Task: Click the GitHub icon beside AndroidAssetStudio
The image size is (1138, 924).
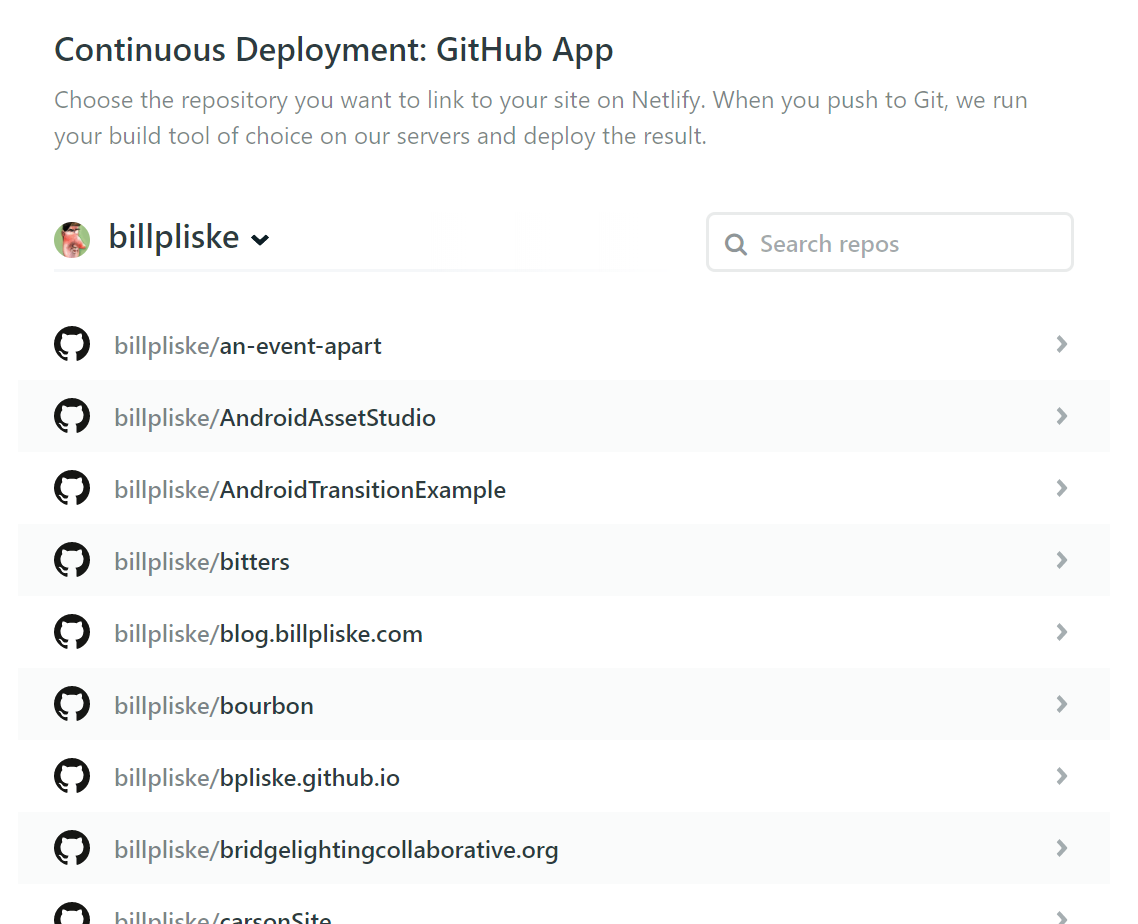Action: [x=72, y=416]
